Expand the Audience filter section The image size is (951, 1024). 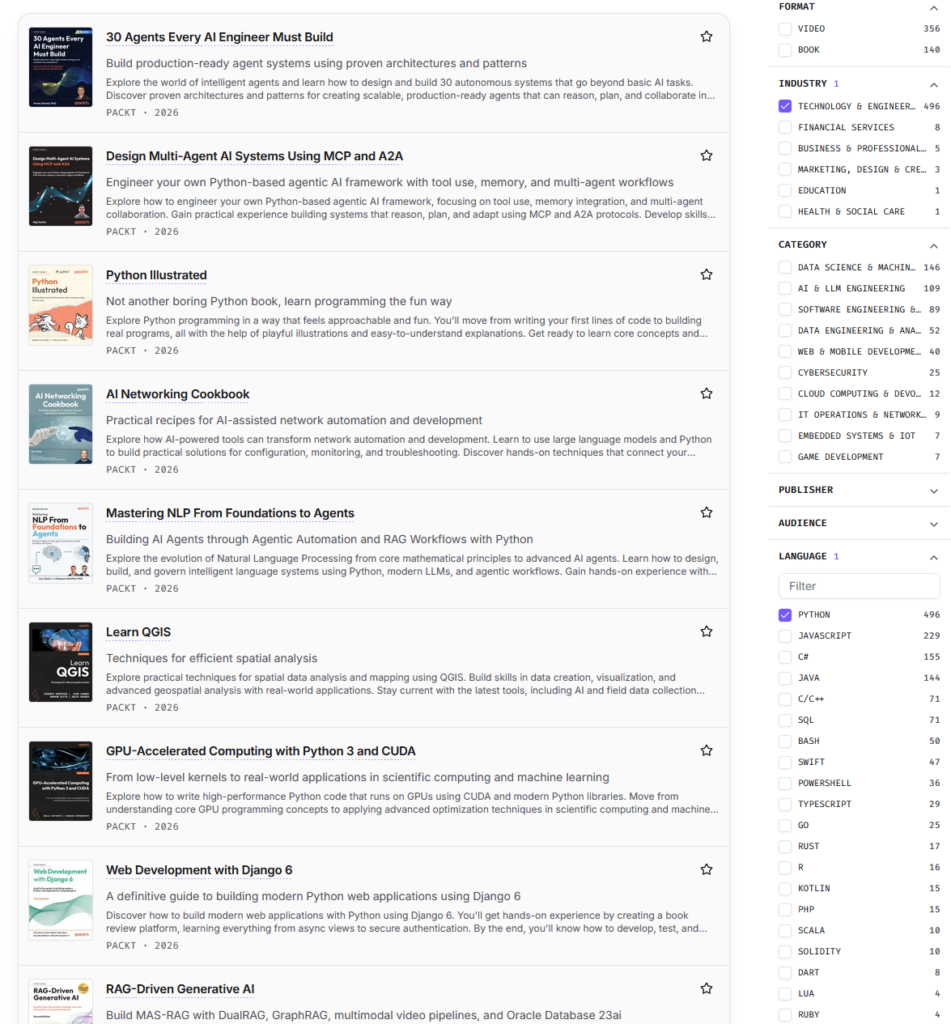coord(933,524)
